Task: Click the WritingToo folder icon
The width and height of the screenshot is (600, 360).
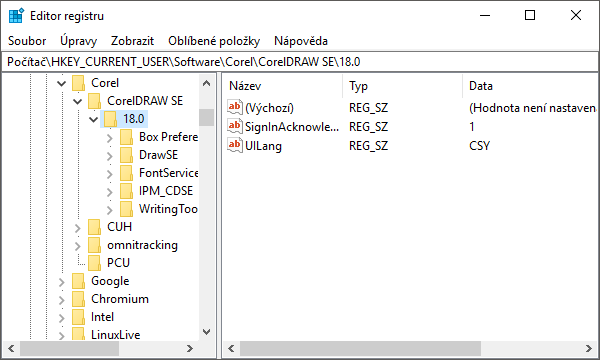Action: point(126,209)
